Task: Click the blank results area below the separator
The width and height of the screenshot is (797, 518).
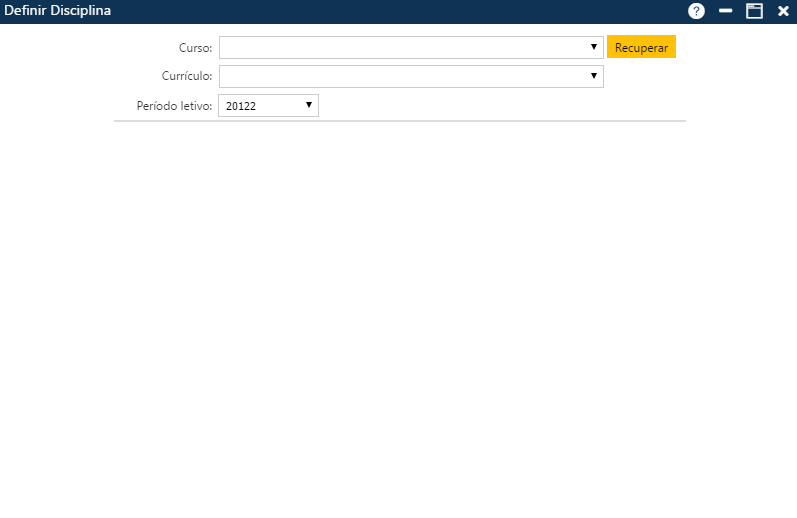Action: coord(400,320)
